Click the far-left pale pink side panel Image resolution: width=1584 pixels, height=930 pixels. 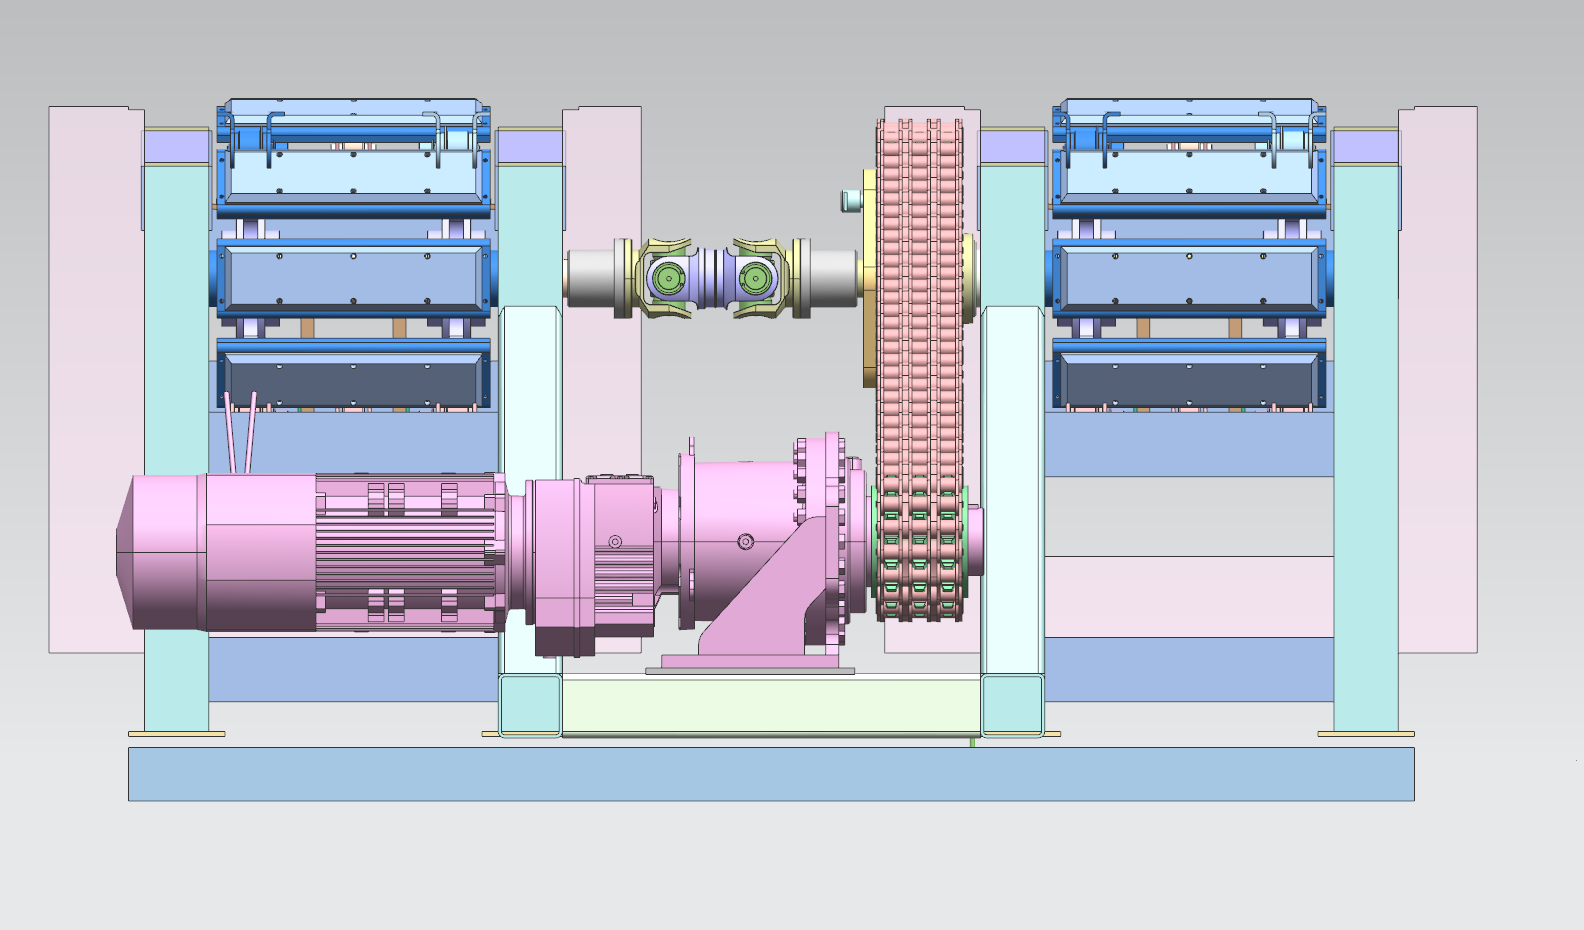coord(96,380)
